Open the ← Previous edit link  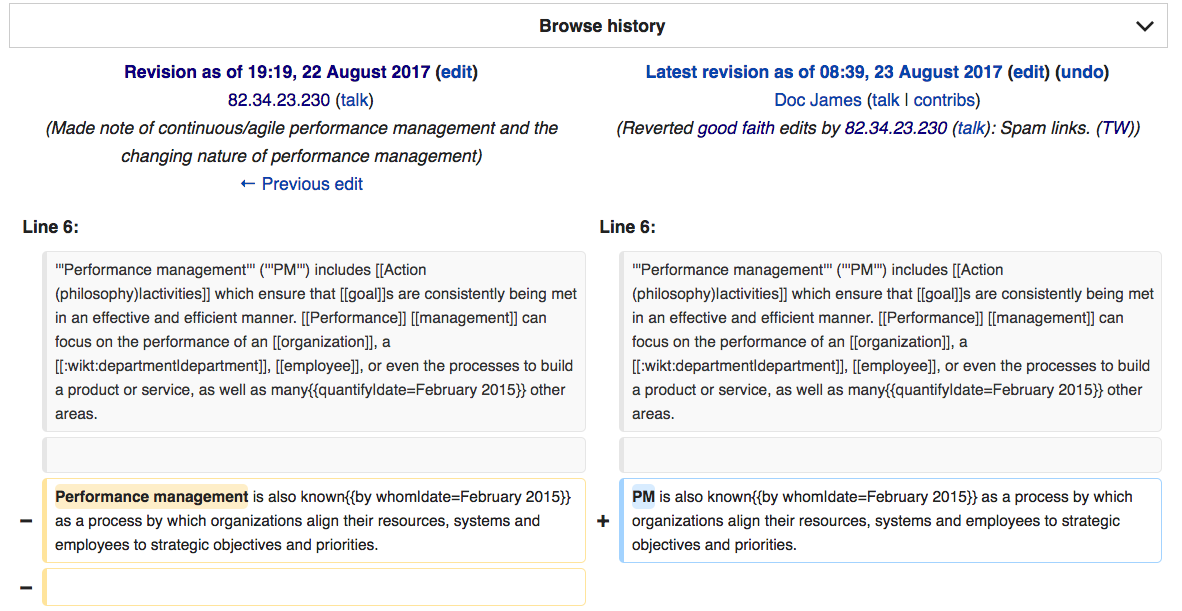click(301, 184)
